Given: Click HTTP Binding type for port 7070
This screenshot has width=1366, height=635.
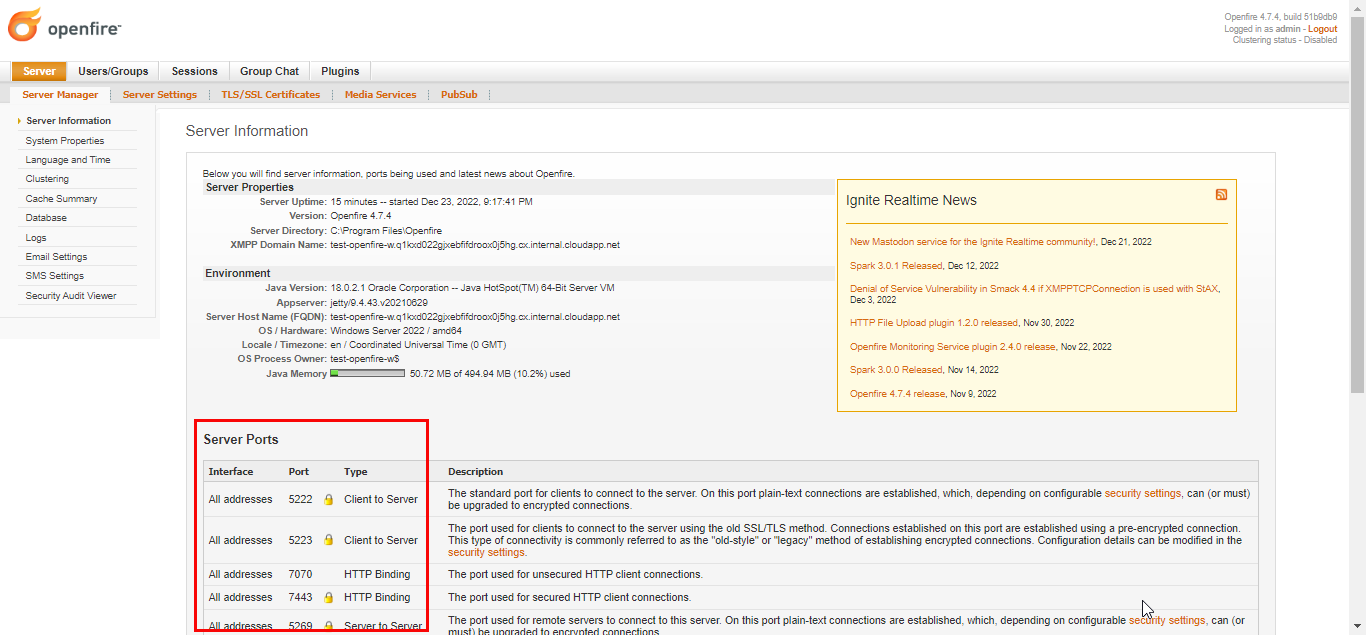Looking at the screenshot, I should [x=377, y=574].
